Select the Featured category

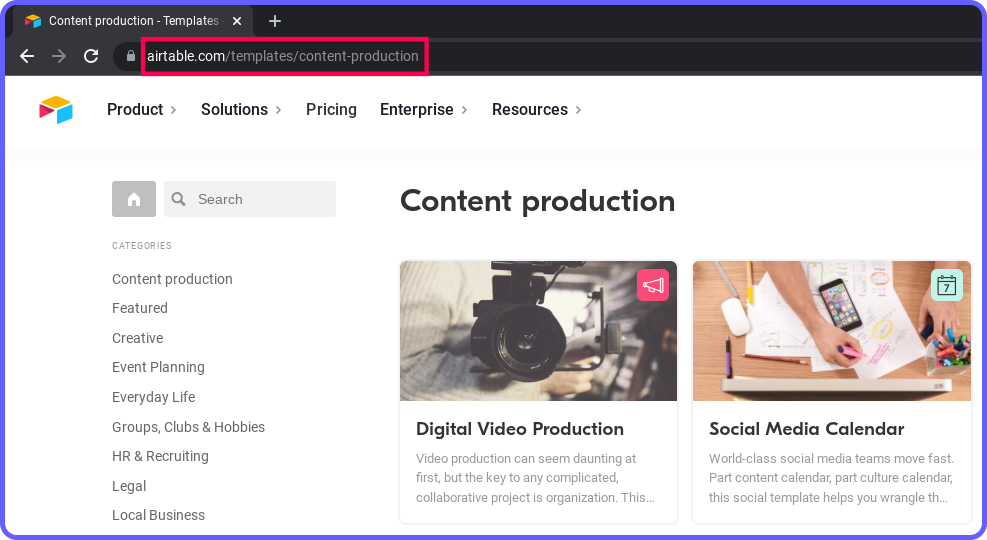pos(140,308)
